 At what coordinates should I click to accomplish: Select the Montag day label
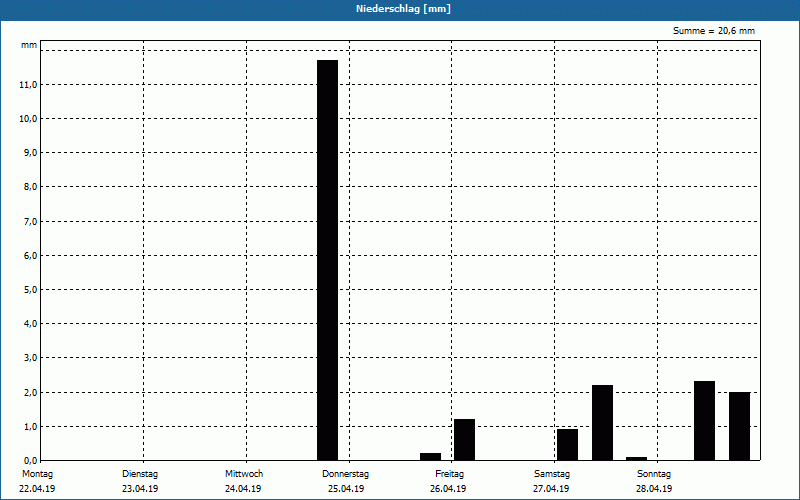tap(37, 474)
